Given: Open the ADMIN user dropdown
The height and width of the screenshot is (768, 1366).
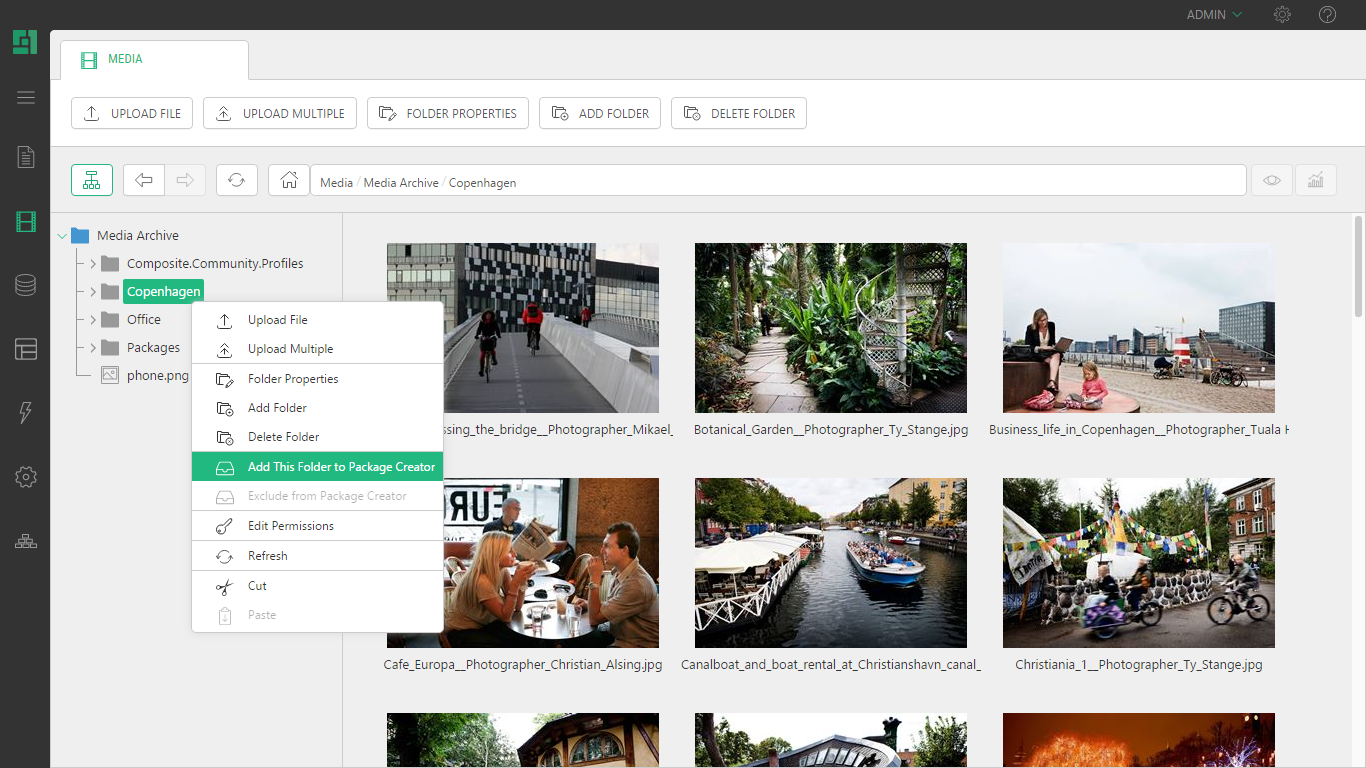Looking at the screenshot, I should [1214, 15].
